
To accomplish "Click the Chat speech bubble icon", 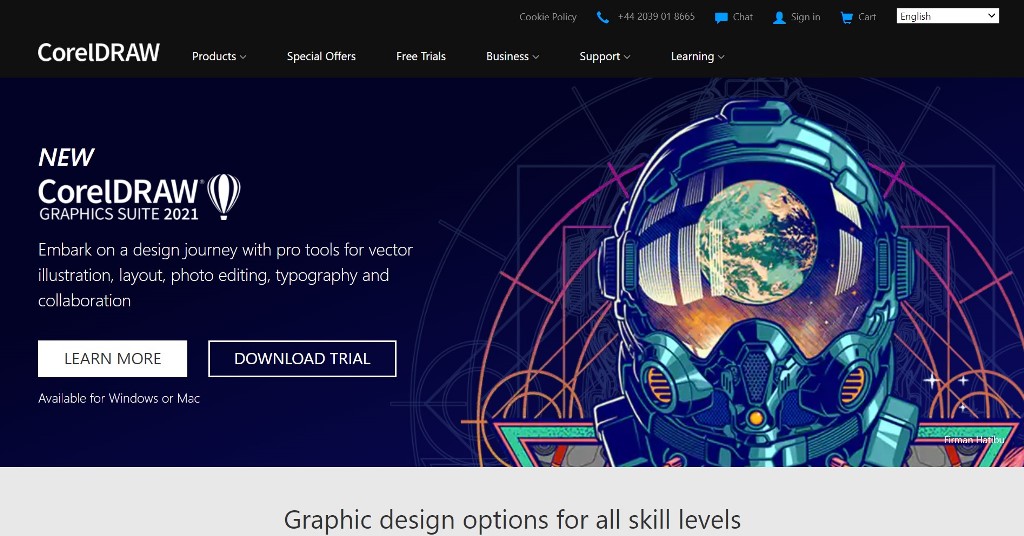I will pyautogui.click(x=721, y=17).
